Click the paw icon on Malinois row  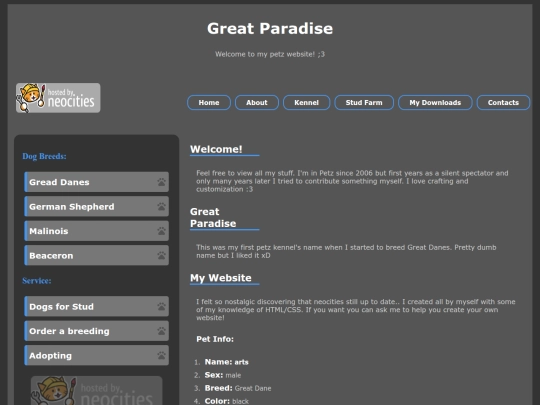point(162,231)
